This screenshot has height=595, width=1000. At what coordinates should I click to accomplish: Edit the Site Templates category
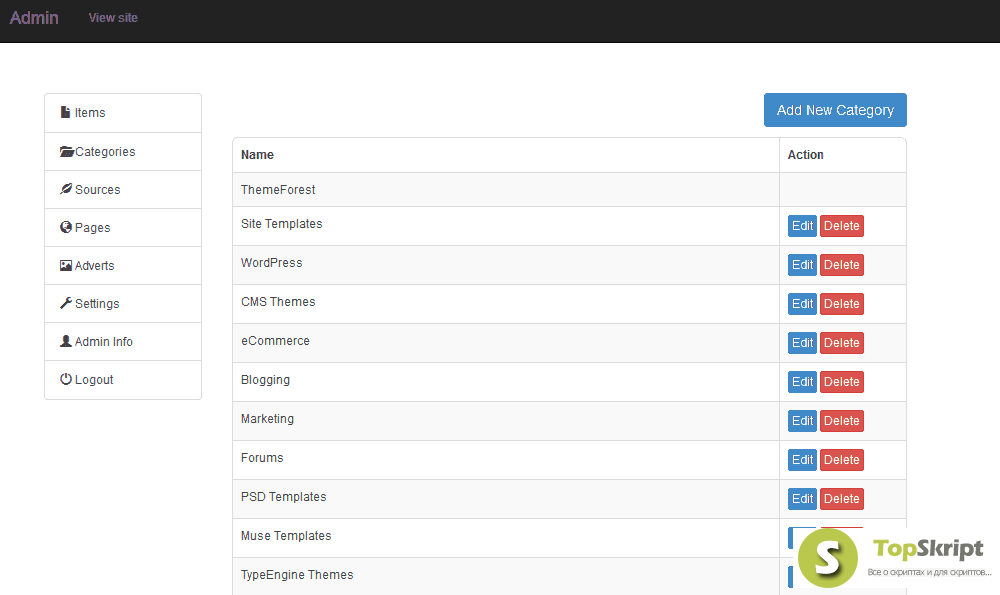(802, 226)
